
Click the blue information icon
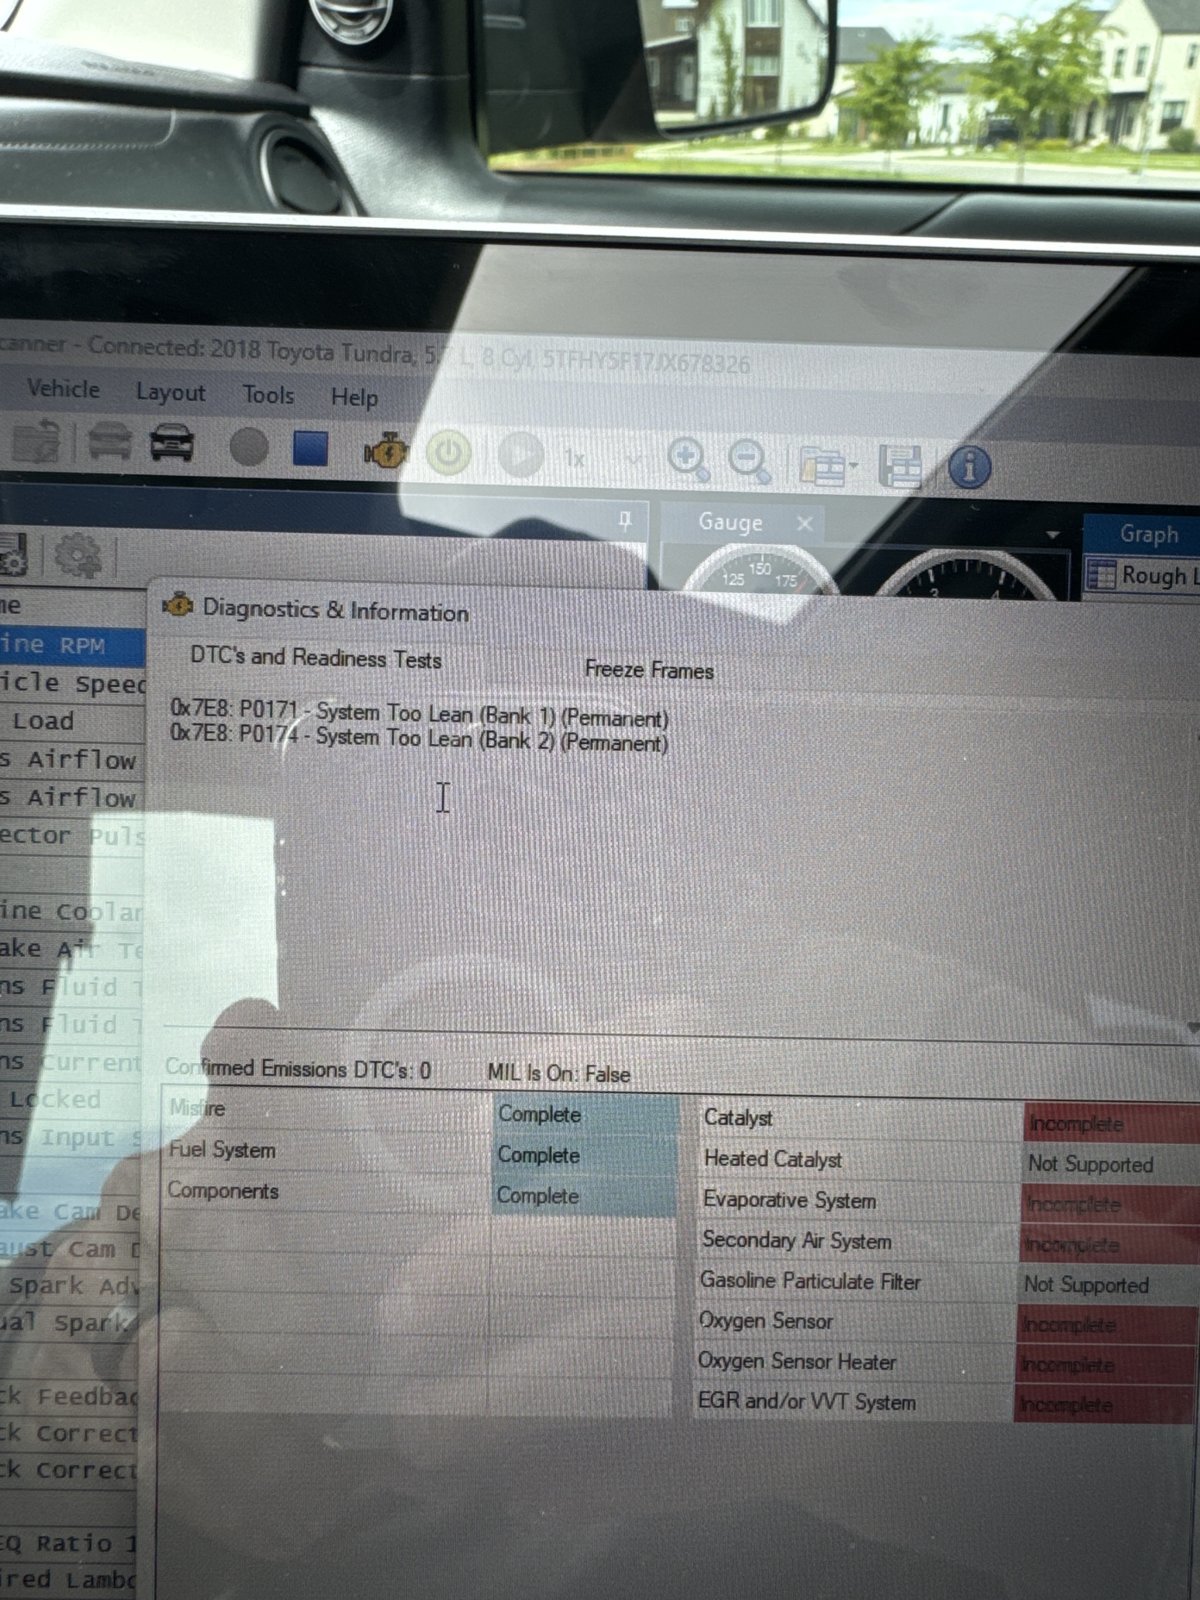tap(969, 467)
